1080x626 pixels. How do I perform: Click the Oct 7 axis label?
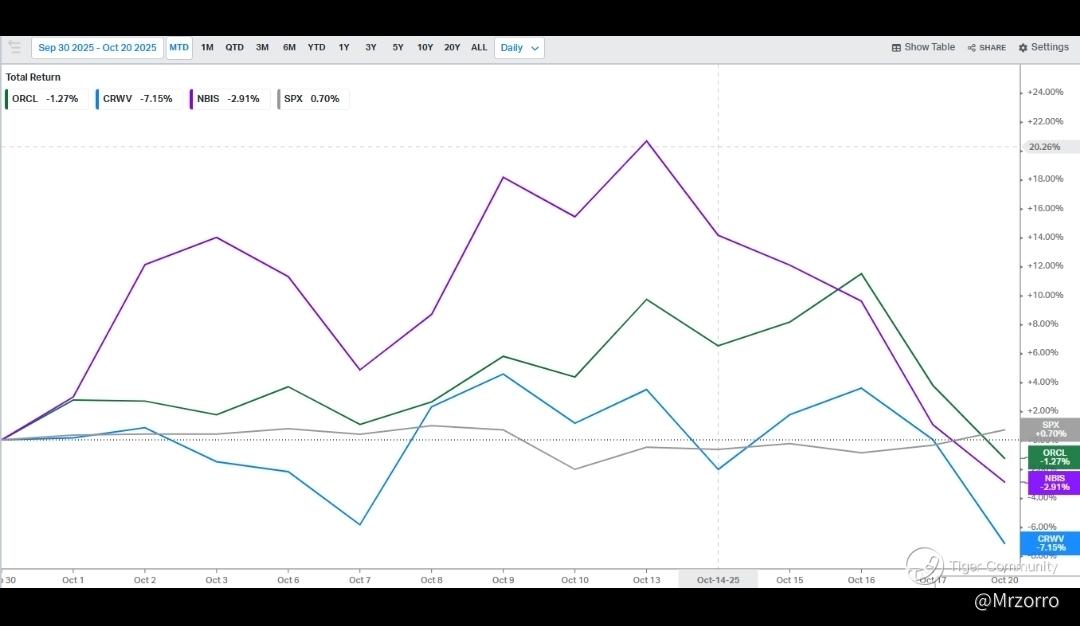(x=360, y=580)
